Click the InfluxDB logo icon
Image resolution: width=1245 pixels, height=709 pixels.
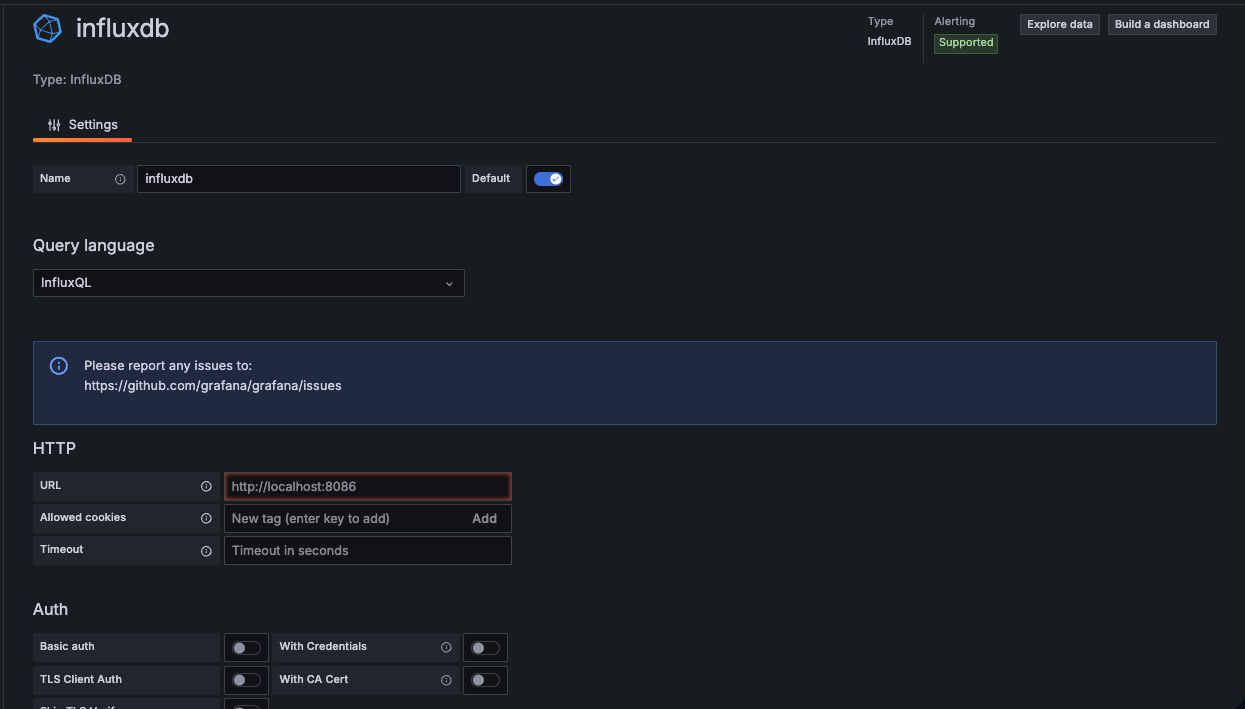click(x=48, y=29)
